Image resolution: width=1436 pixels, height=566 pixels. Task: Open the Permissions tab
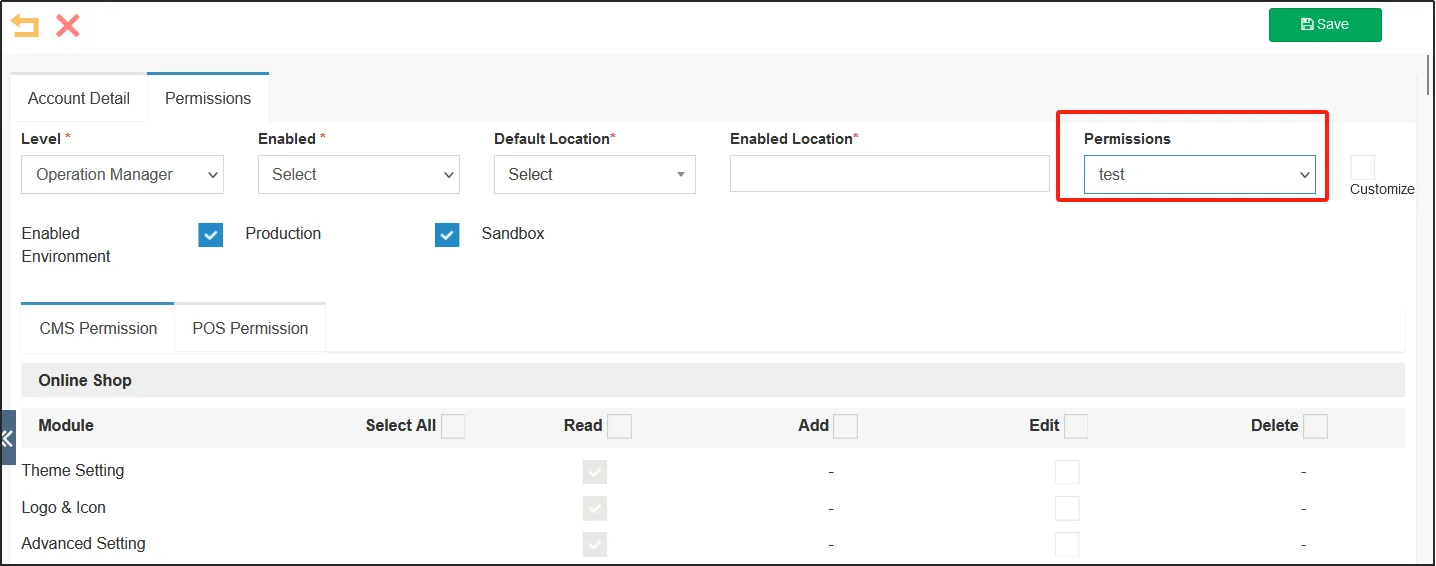[208, 98]
